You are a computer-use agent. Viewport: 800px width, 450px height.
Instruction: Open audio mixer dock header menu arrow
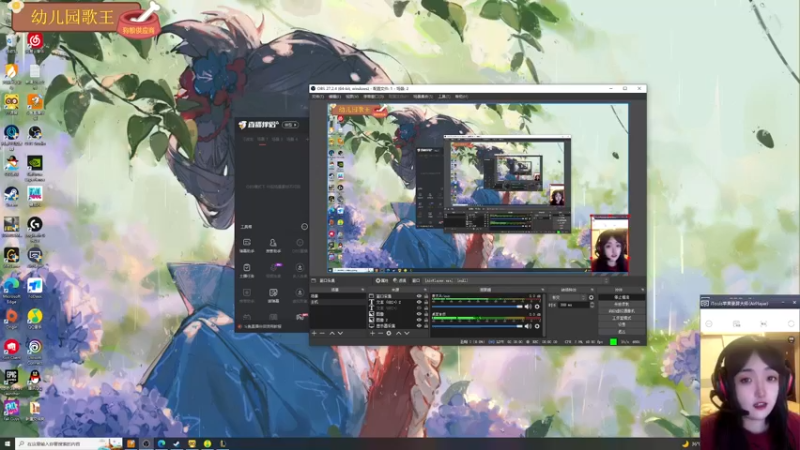click(542, 290)
